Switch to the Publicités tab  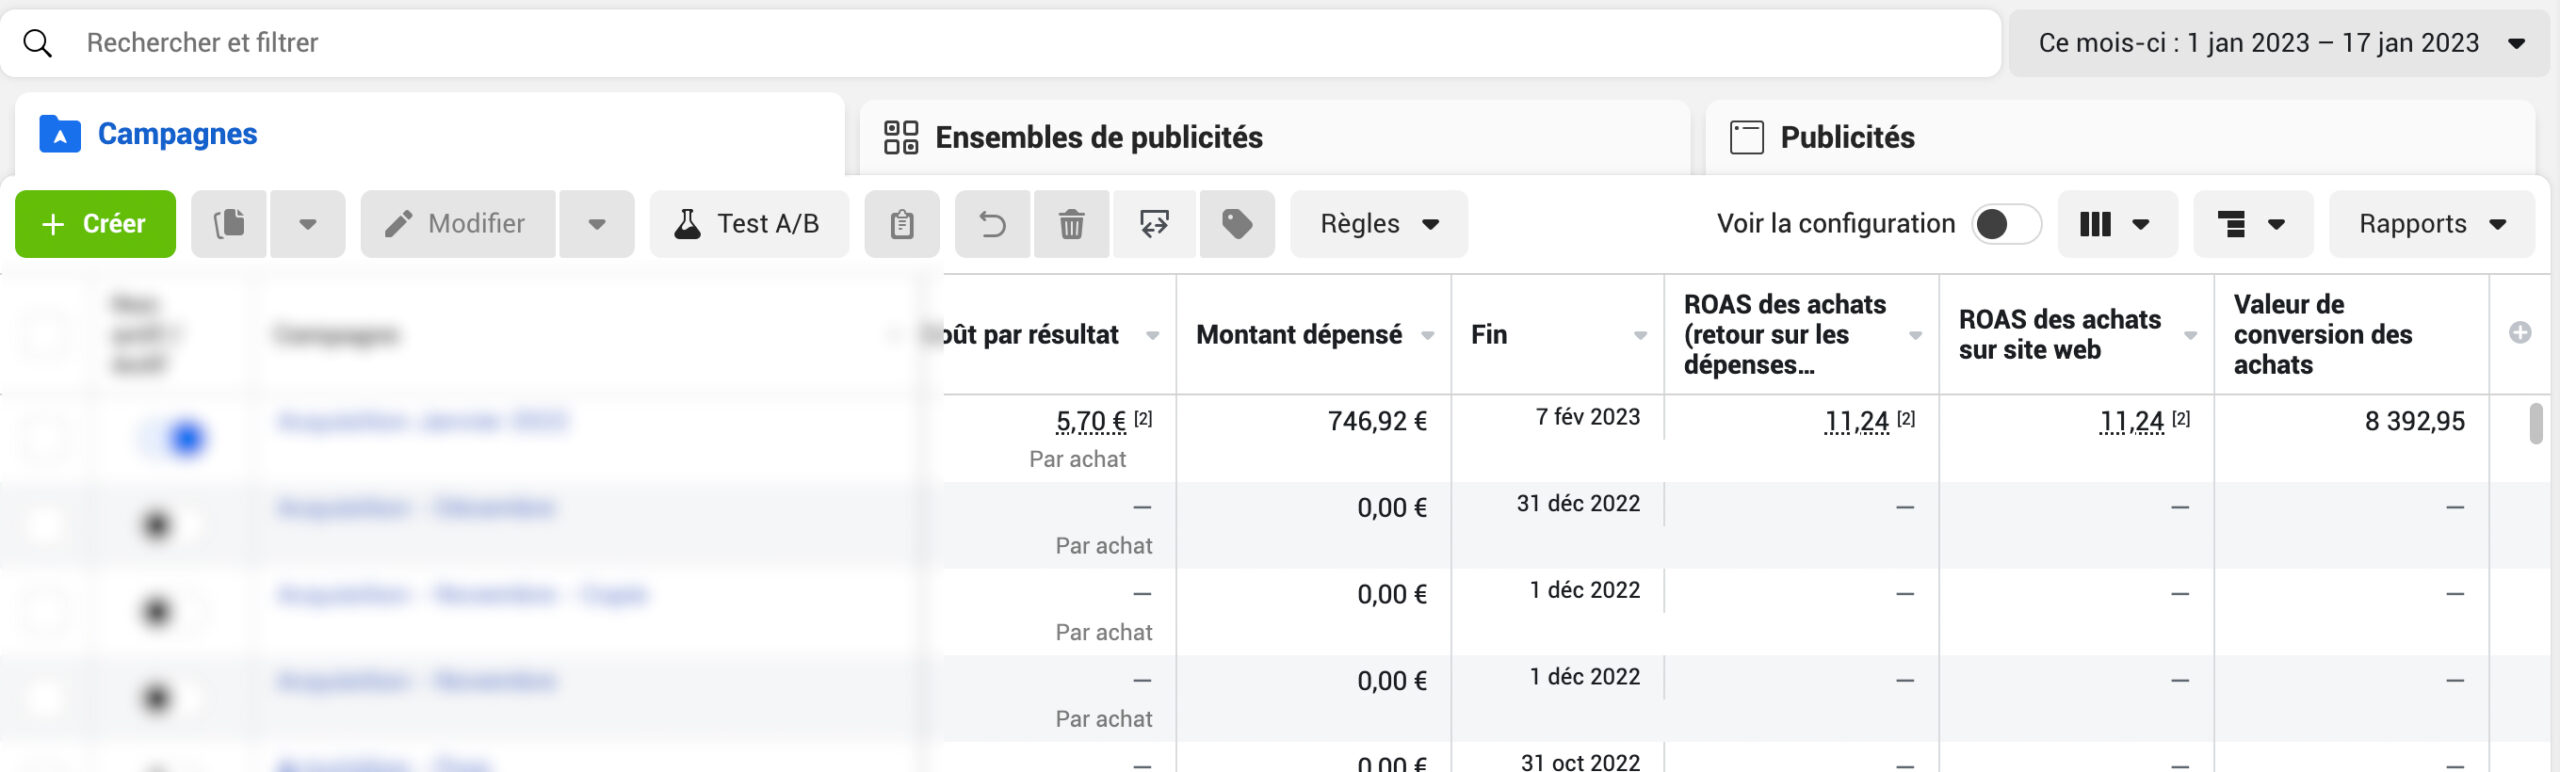[x=2120, y=137]
